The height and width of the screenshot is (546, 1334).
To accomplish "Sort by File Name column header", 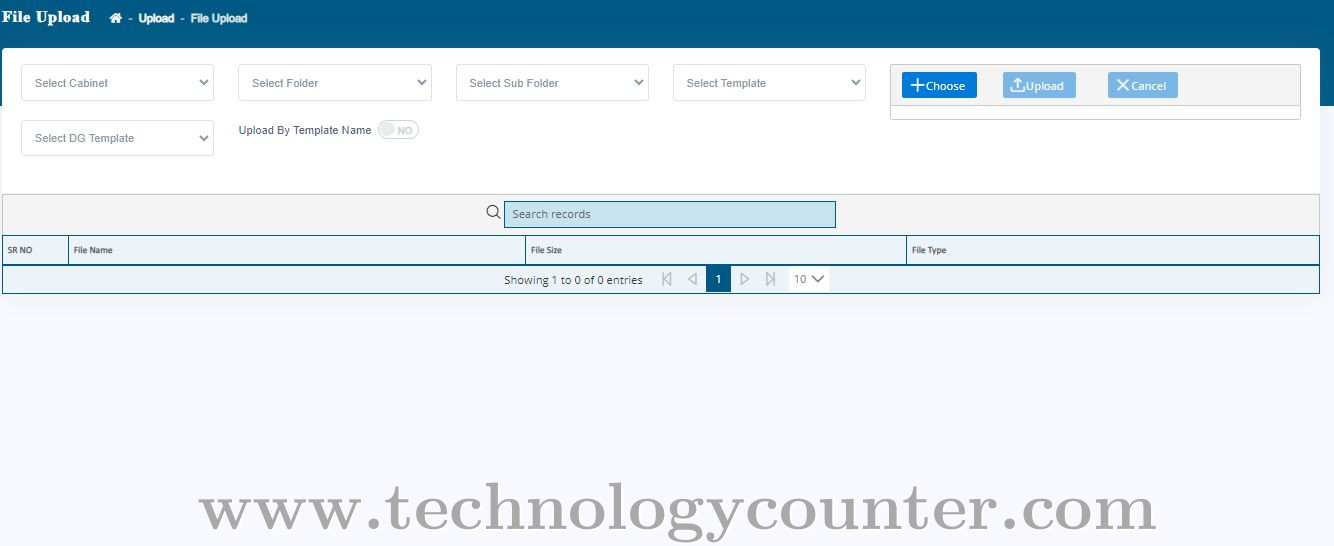I will click(x=297, y=250).
